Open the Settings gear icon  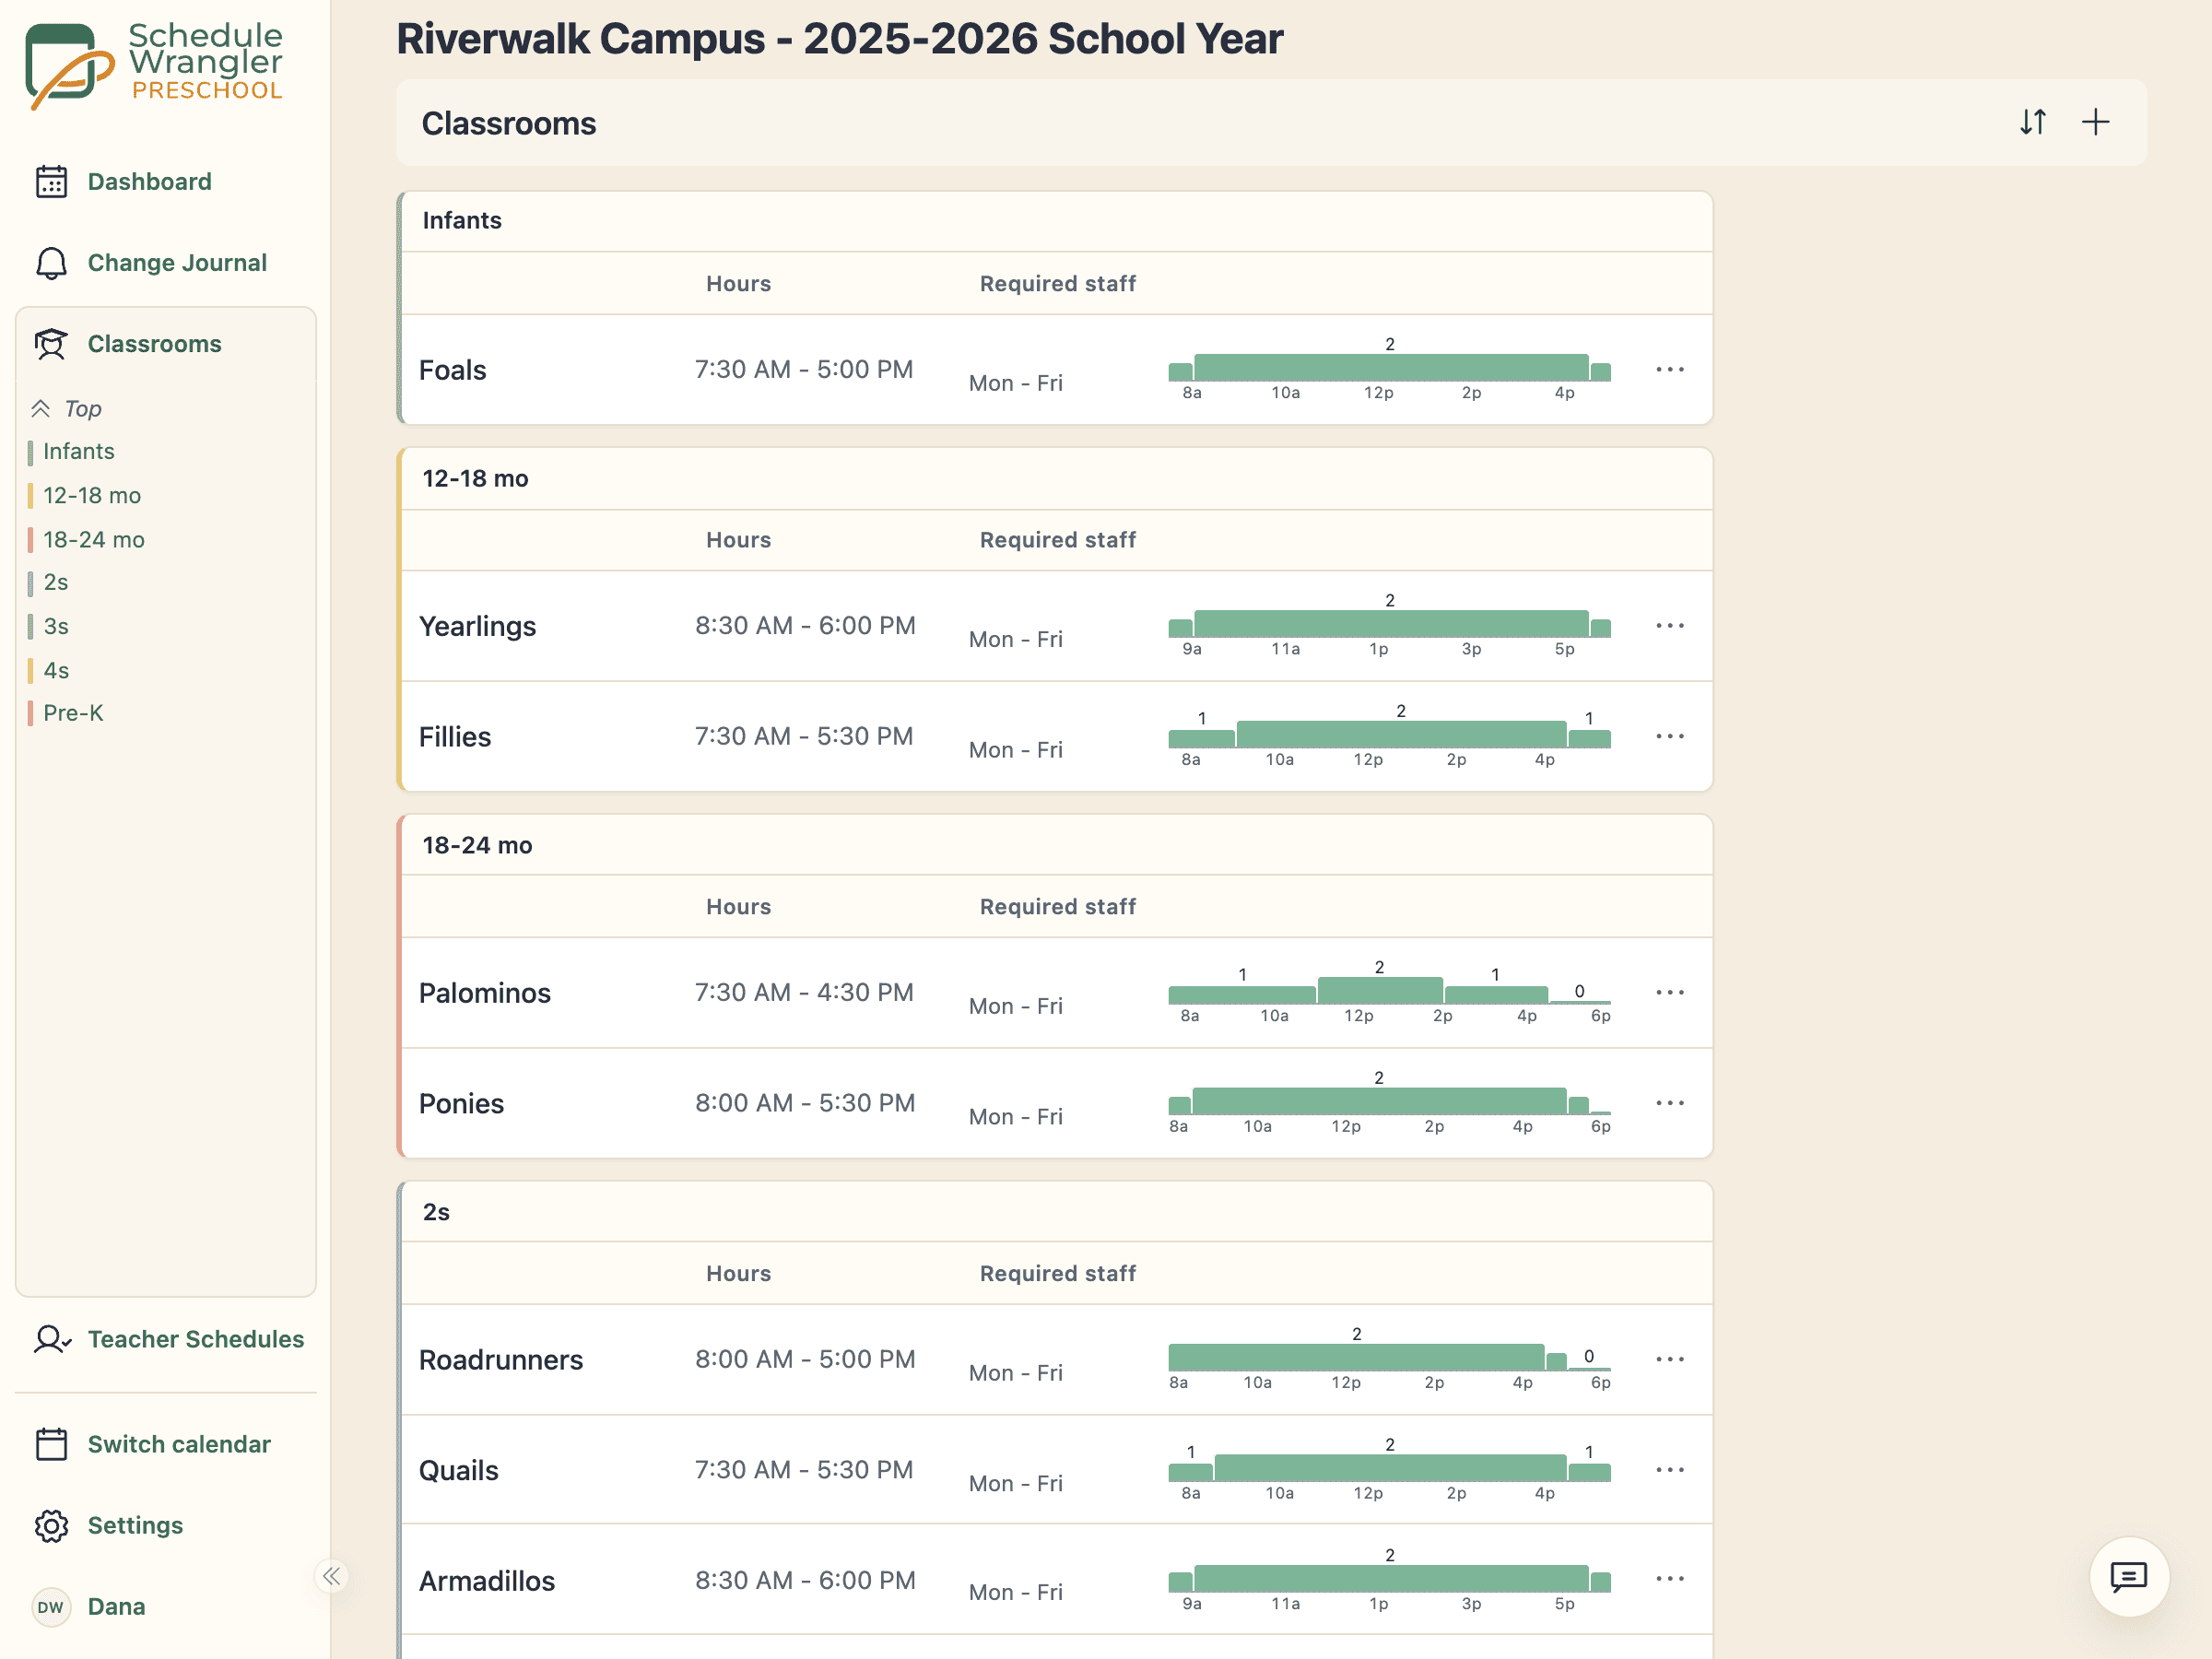(x=51, y=1525)
